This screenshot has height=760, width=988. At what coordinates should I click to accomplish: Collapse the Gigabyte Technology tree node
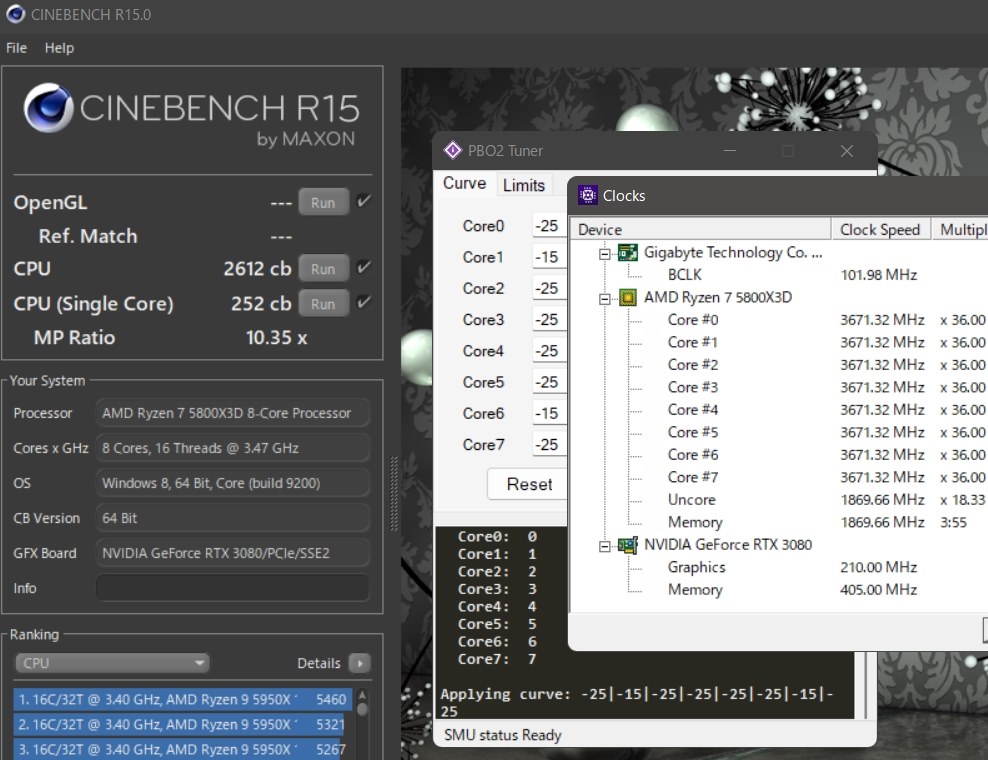click(x=605, y=254)
